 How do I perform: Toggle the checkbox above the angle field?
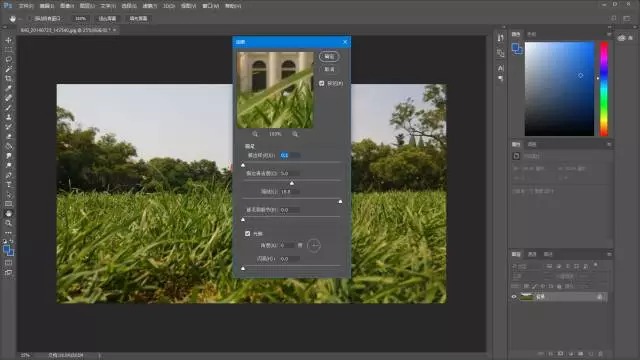point(247,233)
